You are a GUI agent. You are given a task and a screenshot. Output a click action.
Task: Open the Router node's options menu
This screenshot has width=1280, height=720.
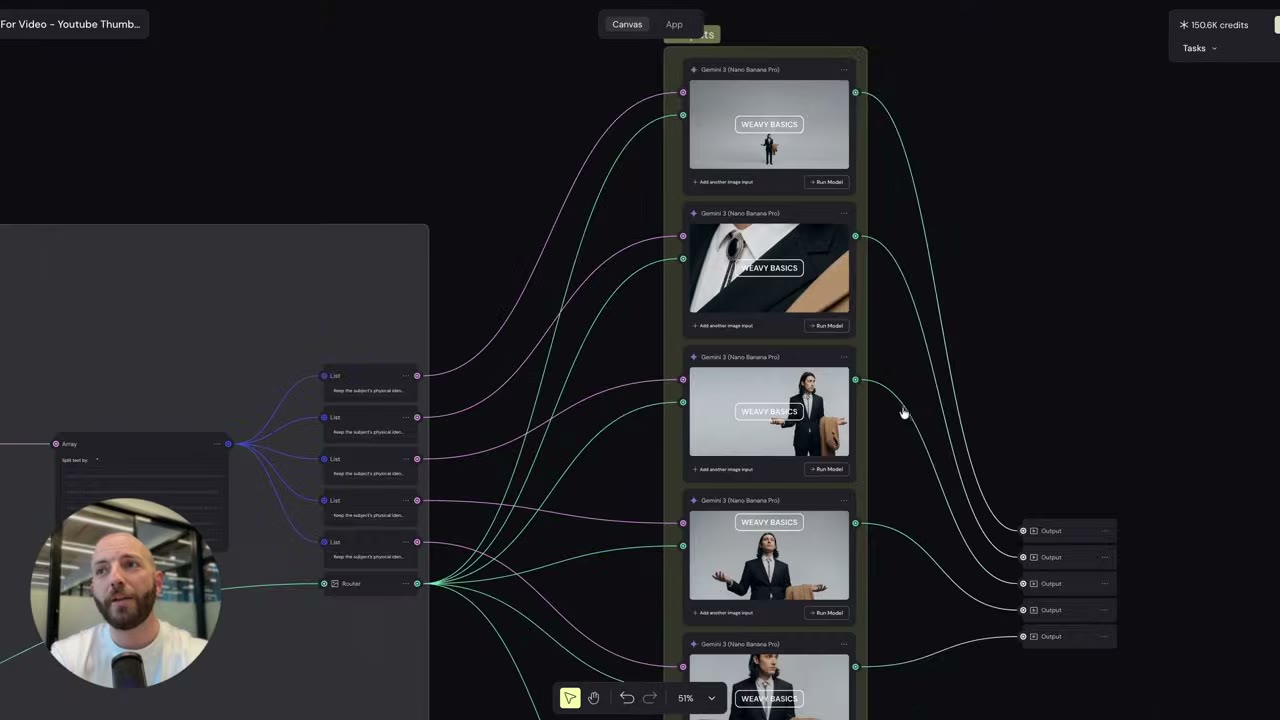[x=405, y=583]
